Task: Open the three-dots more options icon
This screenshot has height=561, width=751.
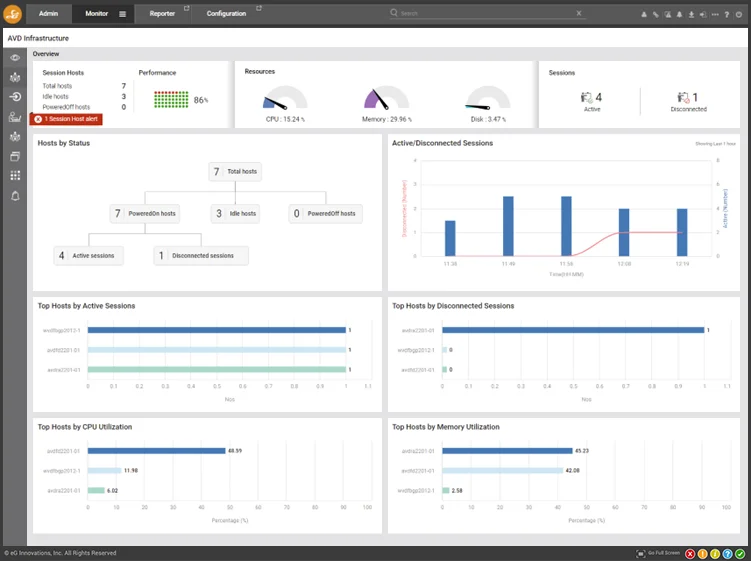Action: (715, 14)
